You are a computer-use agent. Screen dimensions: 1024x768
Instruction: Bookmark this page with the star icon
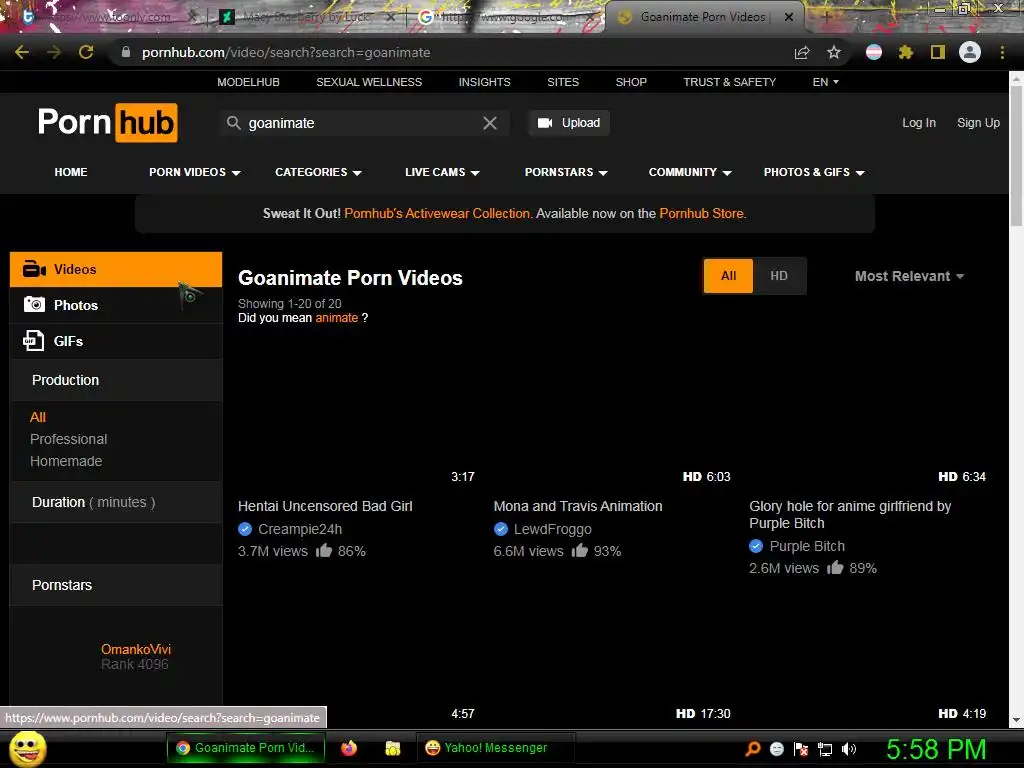(x=834, y=52)
